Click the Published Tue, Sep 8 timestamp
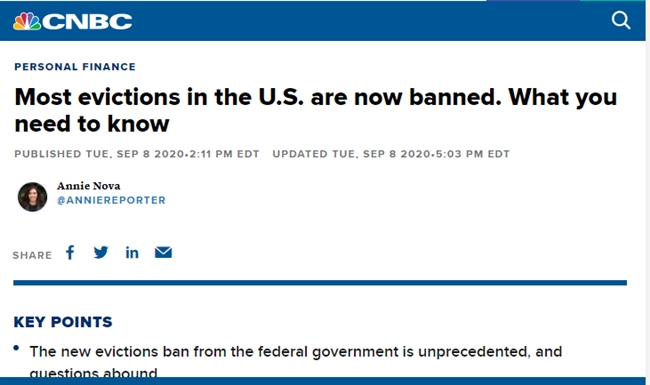The height and width of the screenshot is (385, 650). click(x=137, y=154)
